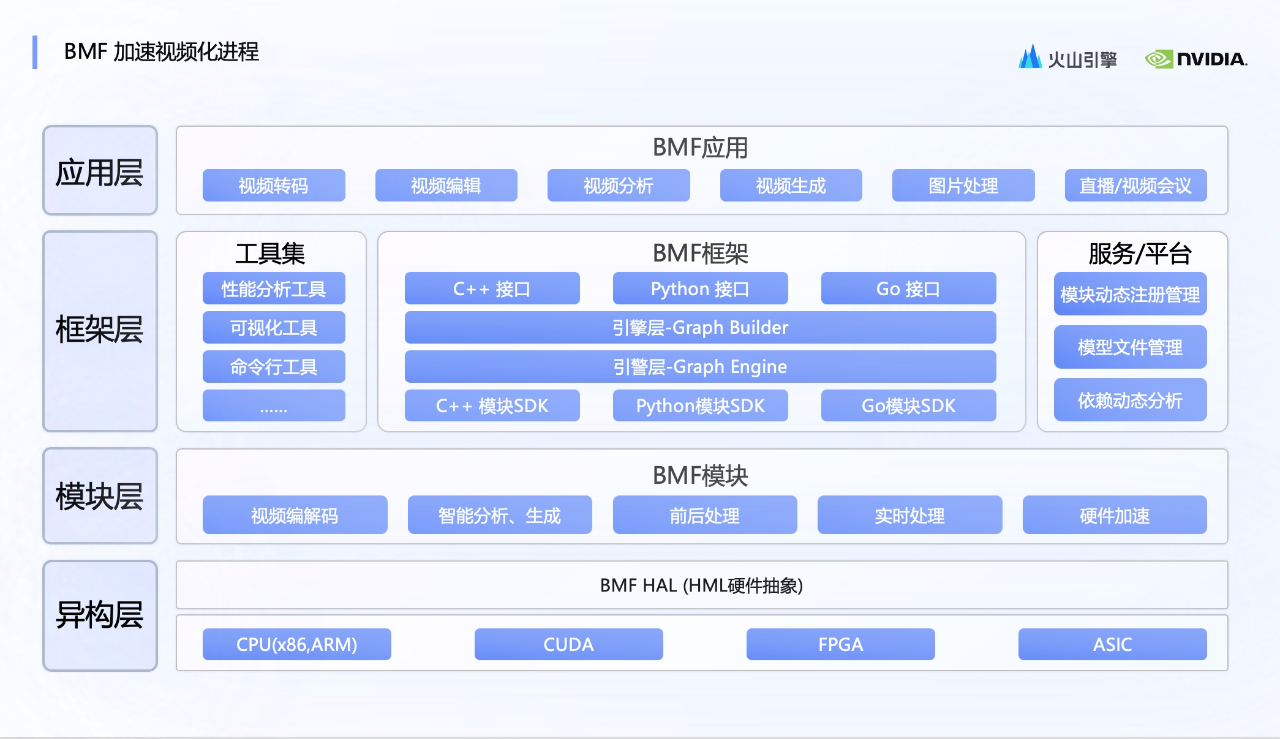This screenshot has width=1280, height=739.
Task: Select the 直播/视频会议 box
Action: [x=1136, y=186]
